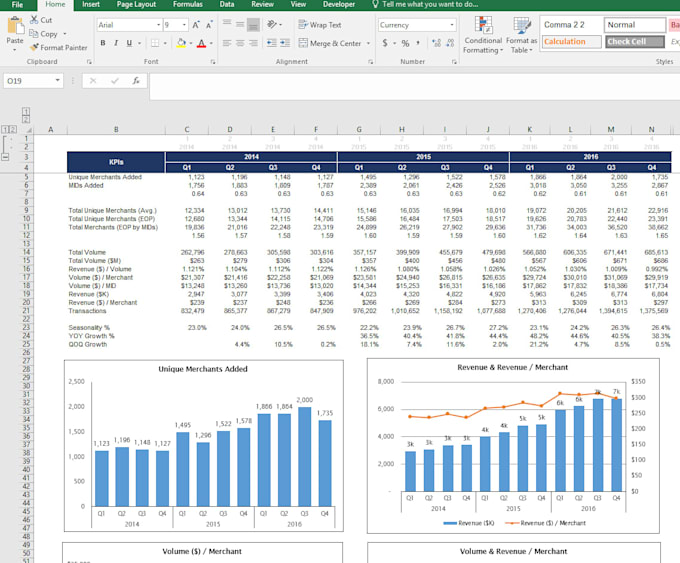Click the yellow Fill Color button
The width and height of the screenshot is (680, 563).
coord(178,44)
